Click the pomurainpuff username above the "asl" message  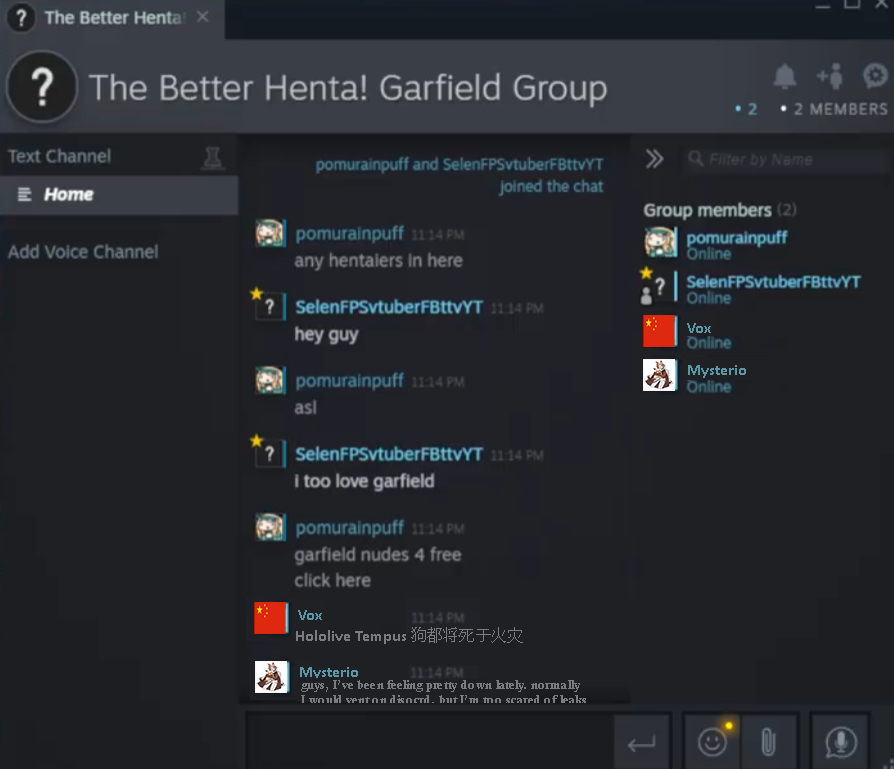coord(350,381)
